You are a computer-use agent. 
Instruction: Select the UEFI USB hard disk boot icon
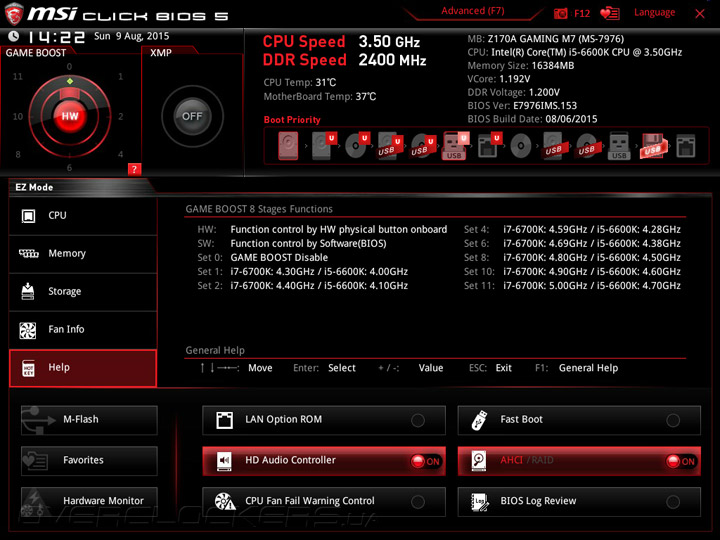[390, 146]
